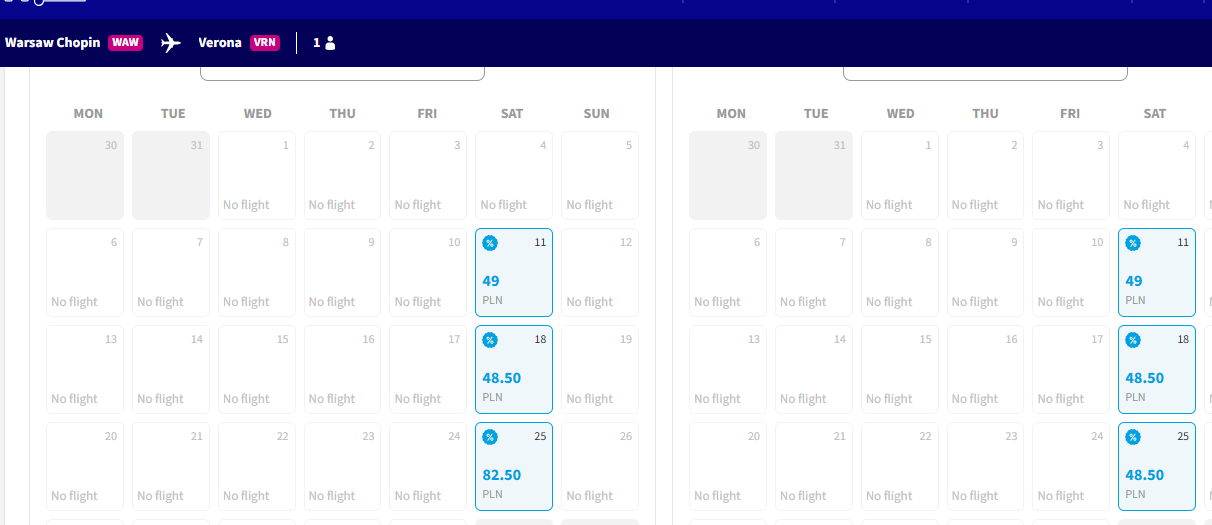Pick right calendar 49 PLN fare price
The width and height of the screenshot is (1212, 525).
(1134, 281)
